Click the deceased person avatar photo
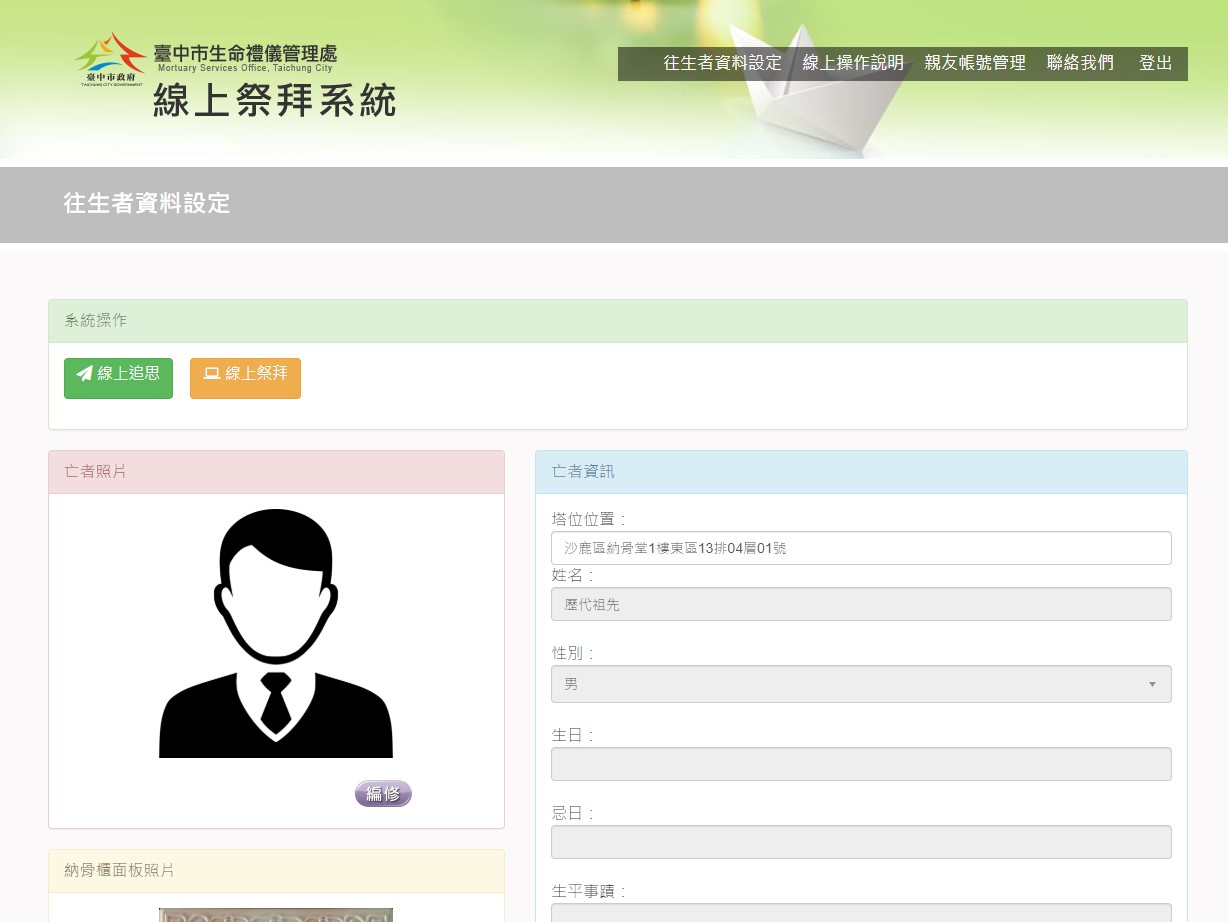 pyautogui.click(x=276, y=634)
